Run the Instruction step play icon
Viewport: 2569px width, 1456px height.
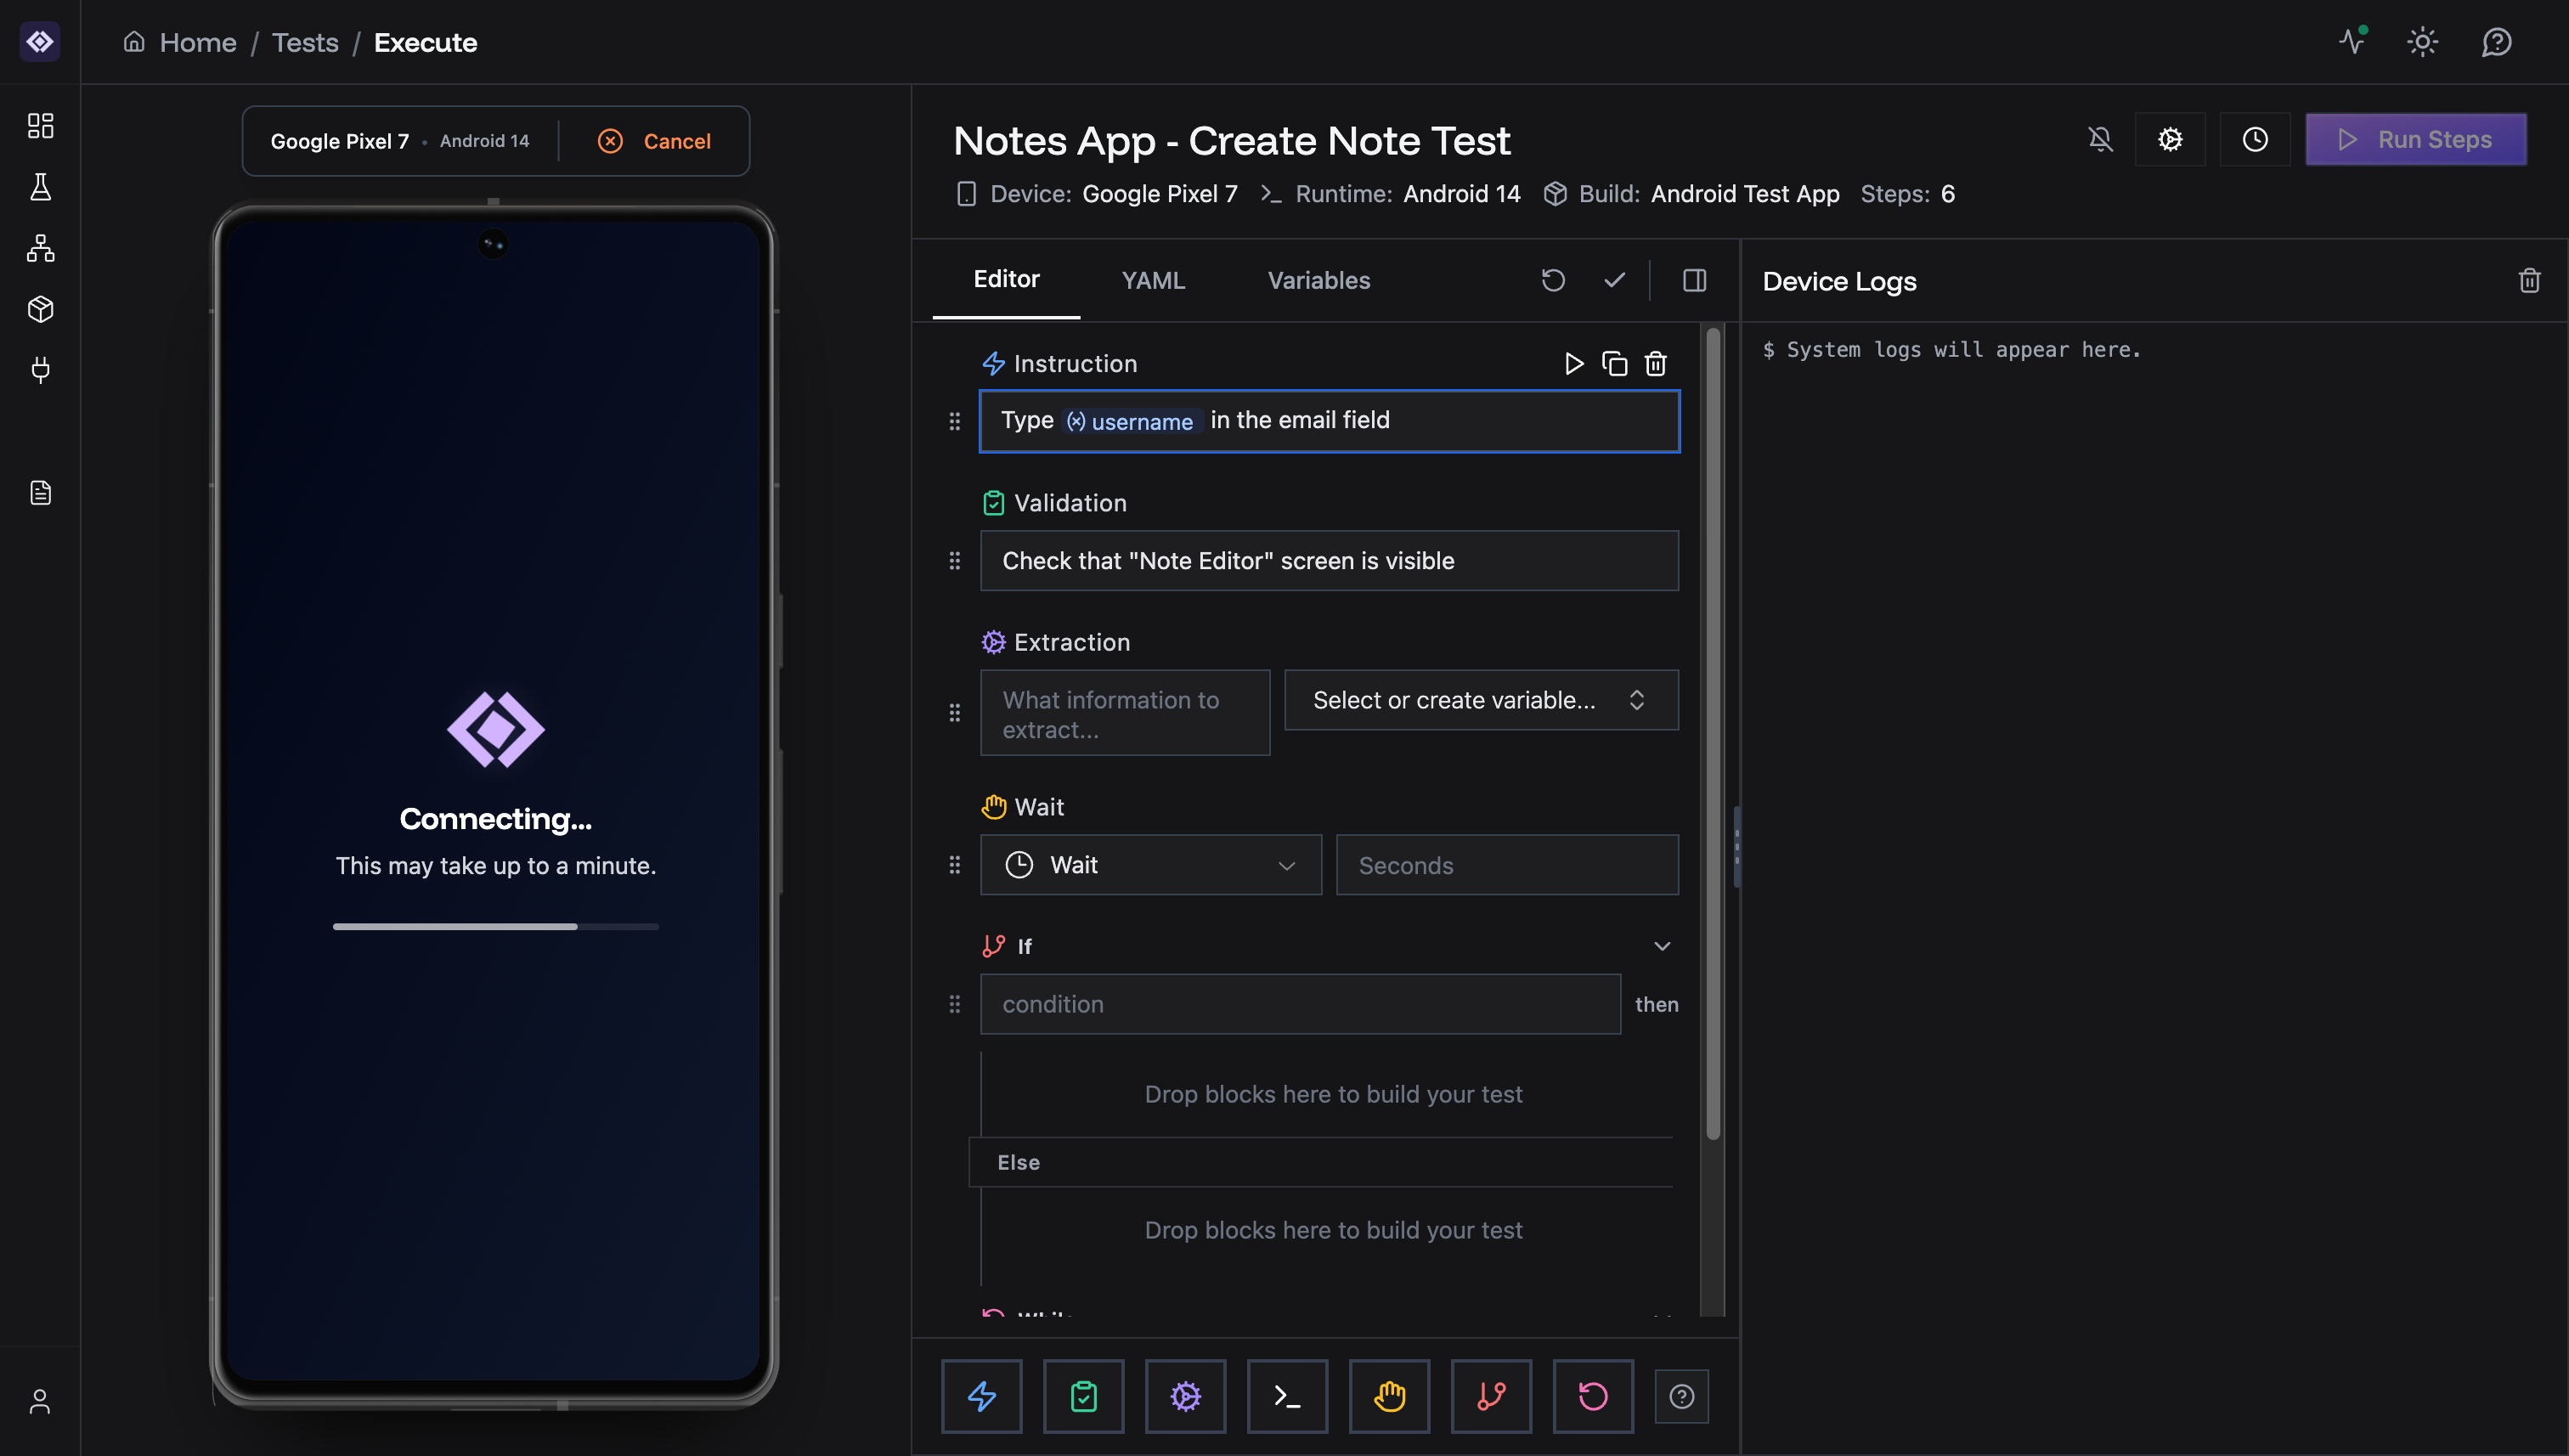[x=1573, y=363]
